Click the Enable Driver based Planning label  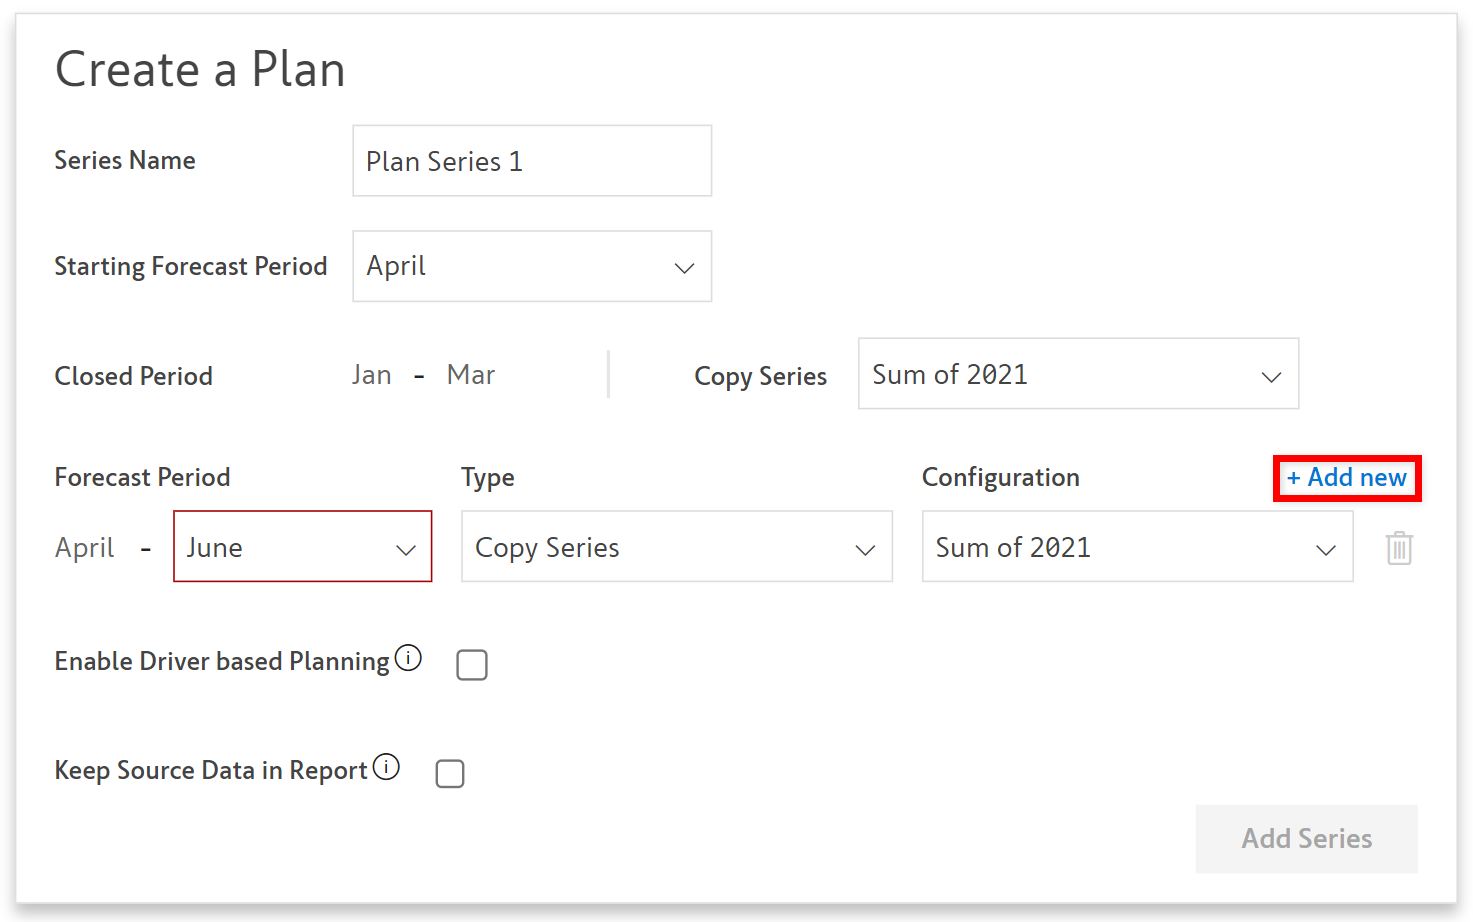(x=222, y=662)
